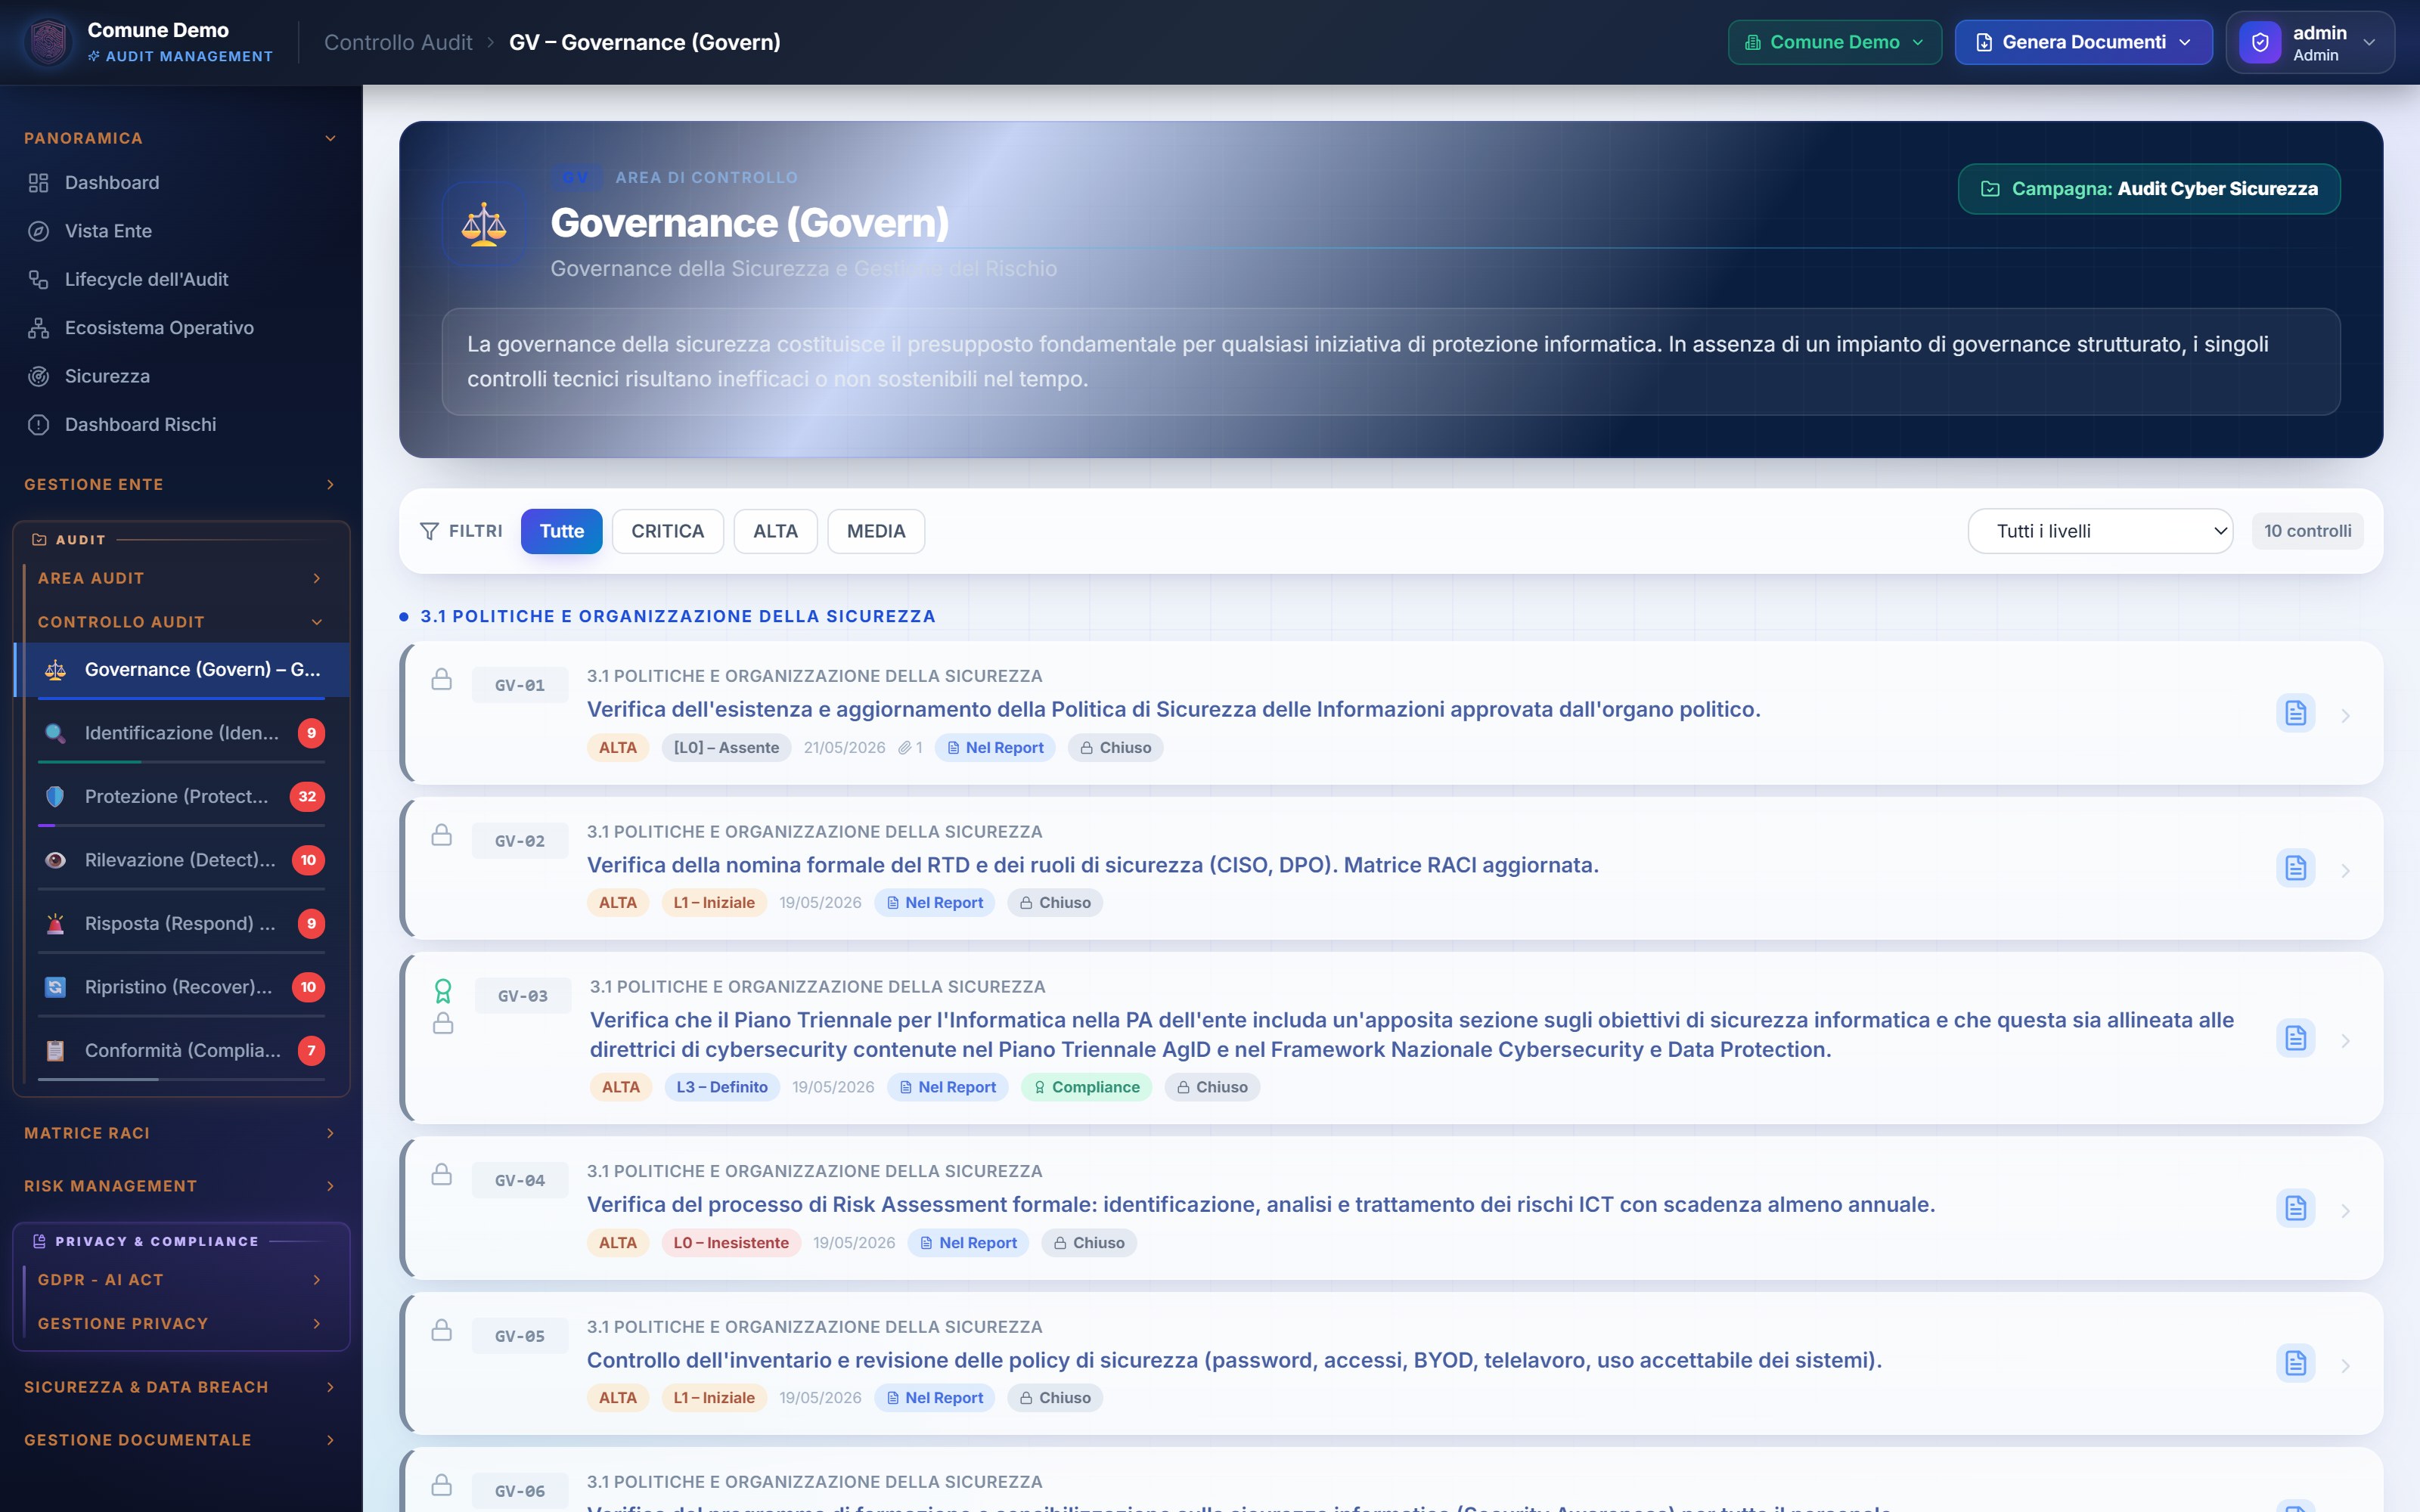This screenshot has width=2420, height=1512.
Task: Open GV-01 row chevron arrow
Action: [x=2345, y=716]
